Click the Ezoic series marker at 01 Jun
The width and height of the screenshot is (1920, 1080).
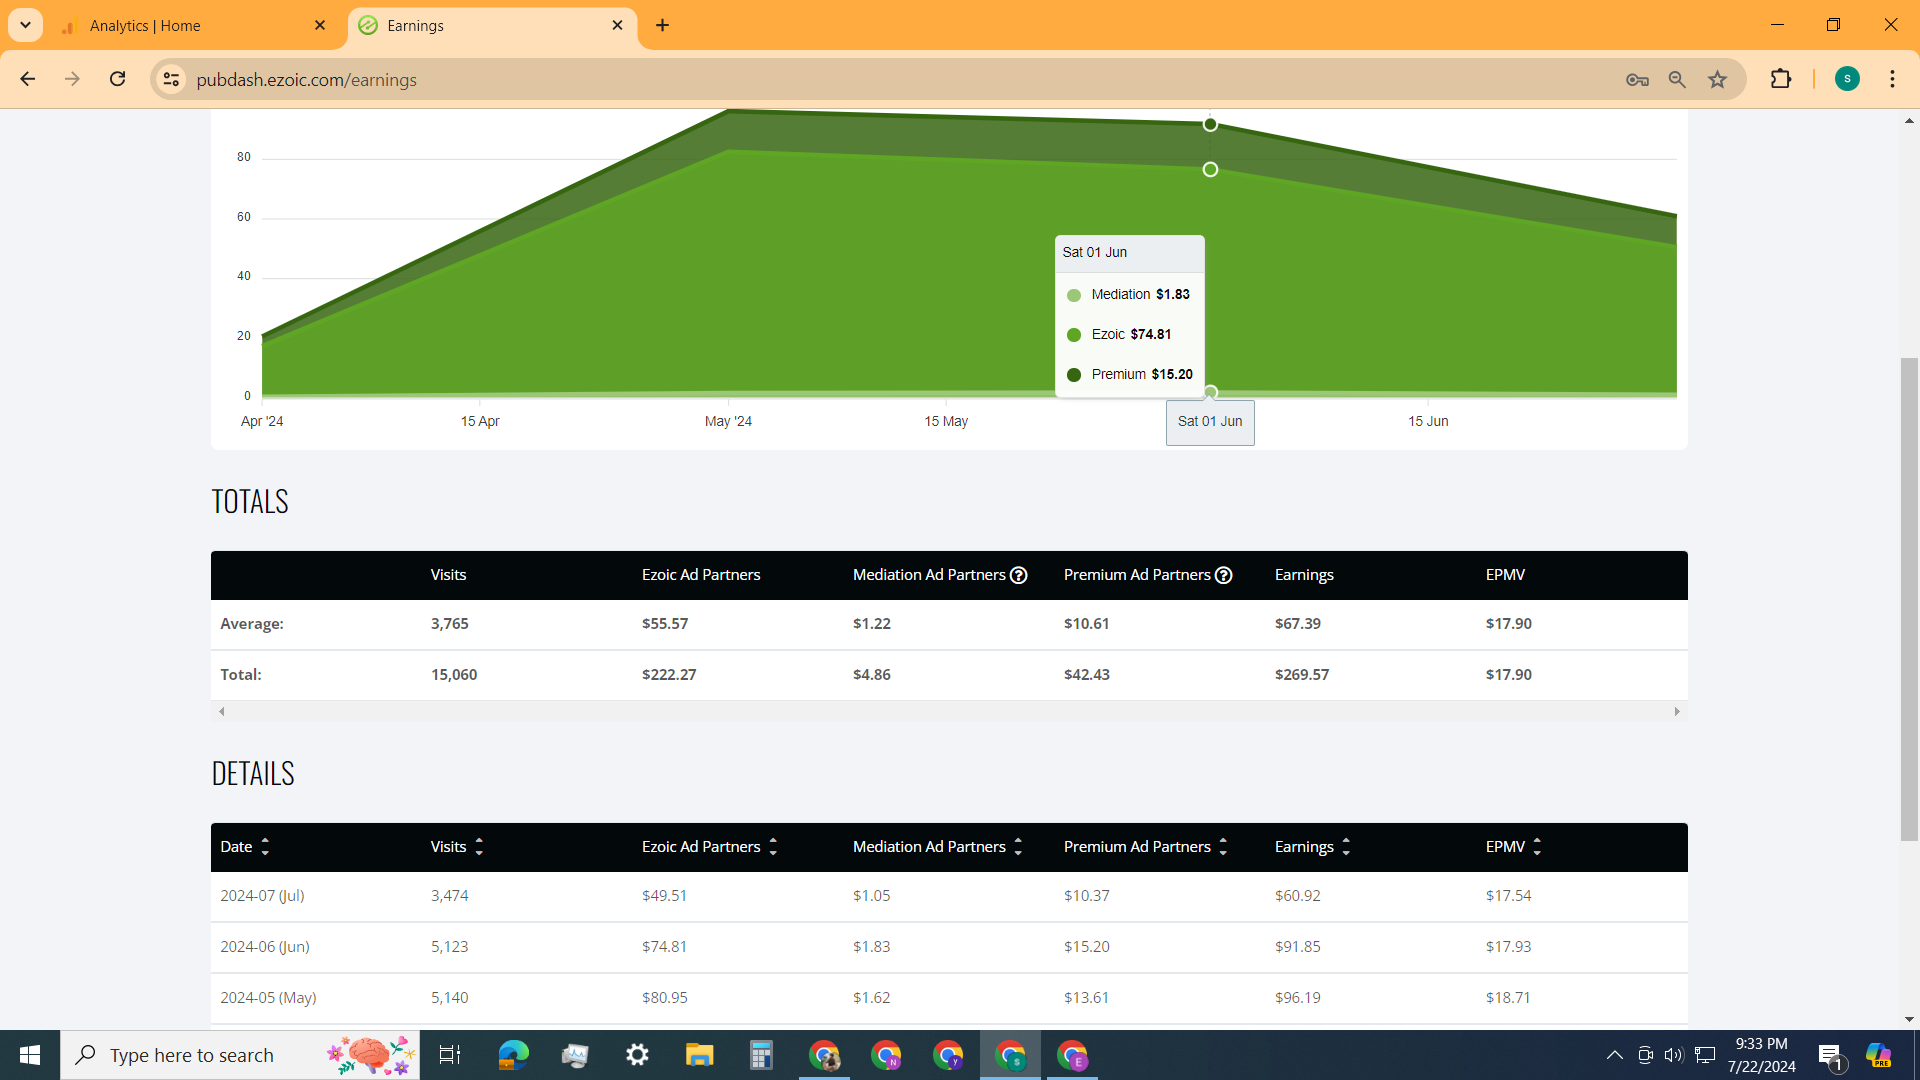pyautogui.click(x=1210, y=170)
